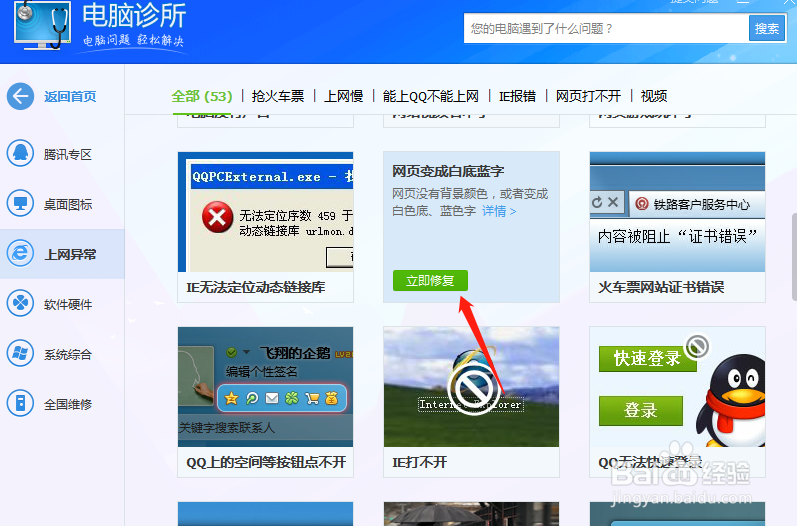Click the 软件硬件 label in sidebar
Image resolution: width=797 pixels, height=526 pixels.
(68, 304)
